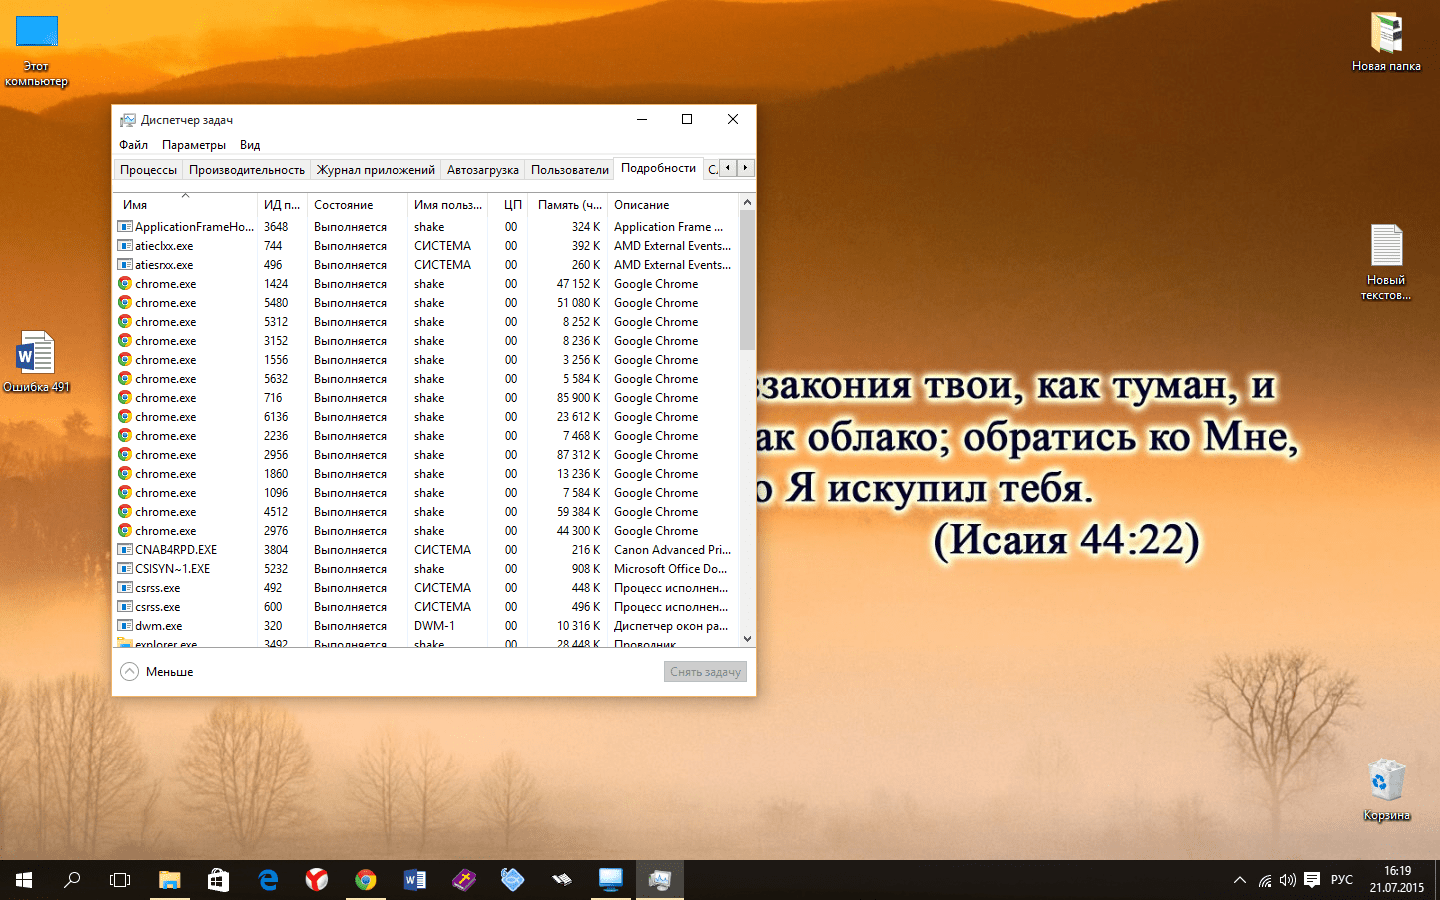Click chrome icon of PID 2976 row
1440x900 pixels.
tap(125, 531)
